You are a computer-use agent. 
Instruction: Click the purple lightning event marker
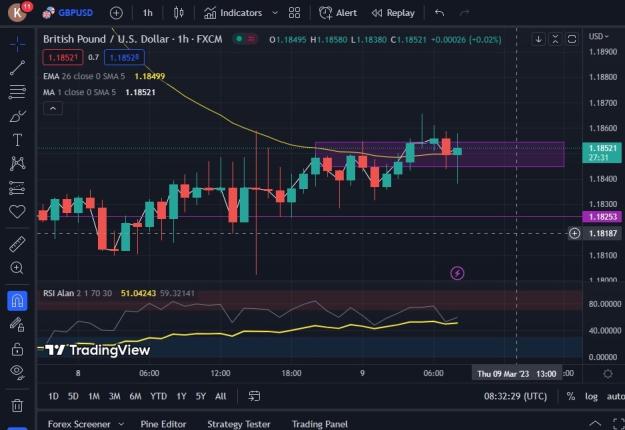pos(457,273)
